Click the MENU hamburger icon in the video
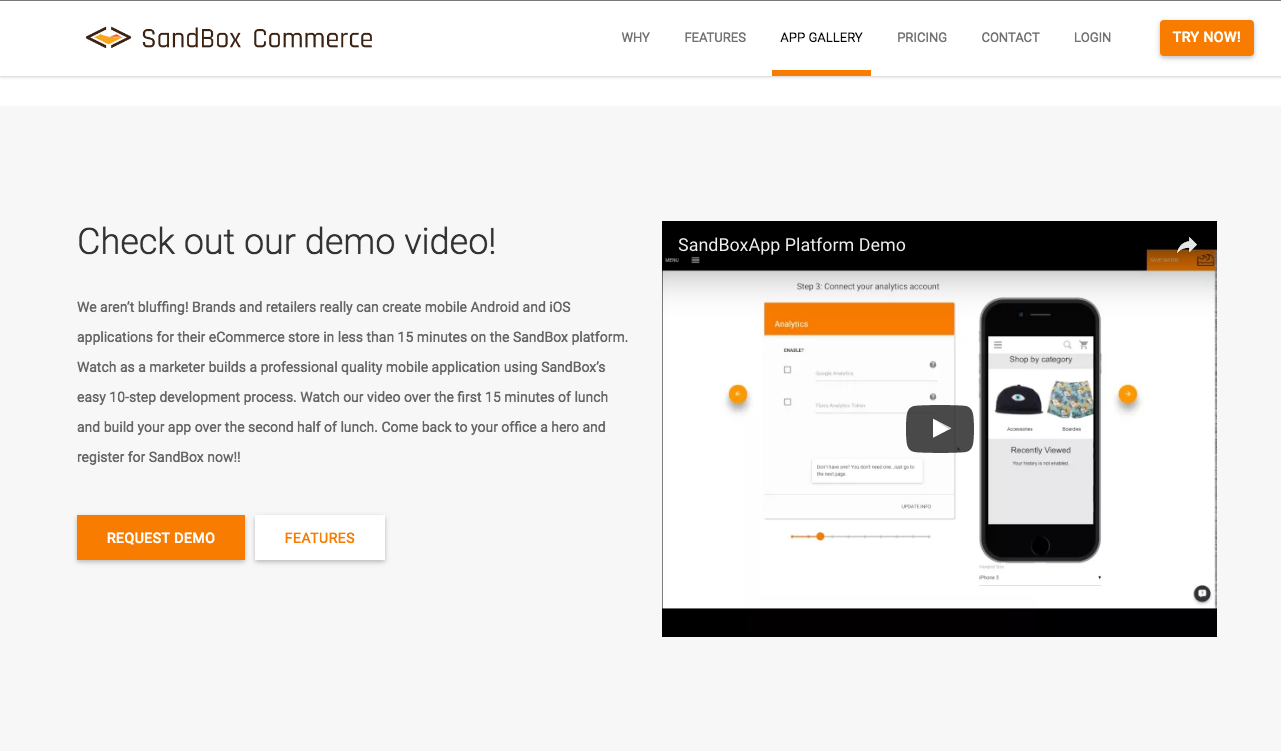Screen dimensions: 1281x751 (696, 260)
